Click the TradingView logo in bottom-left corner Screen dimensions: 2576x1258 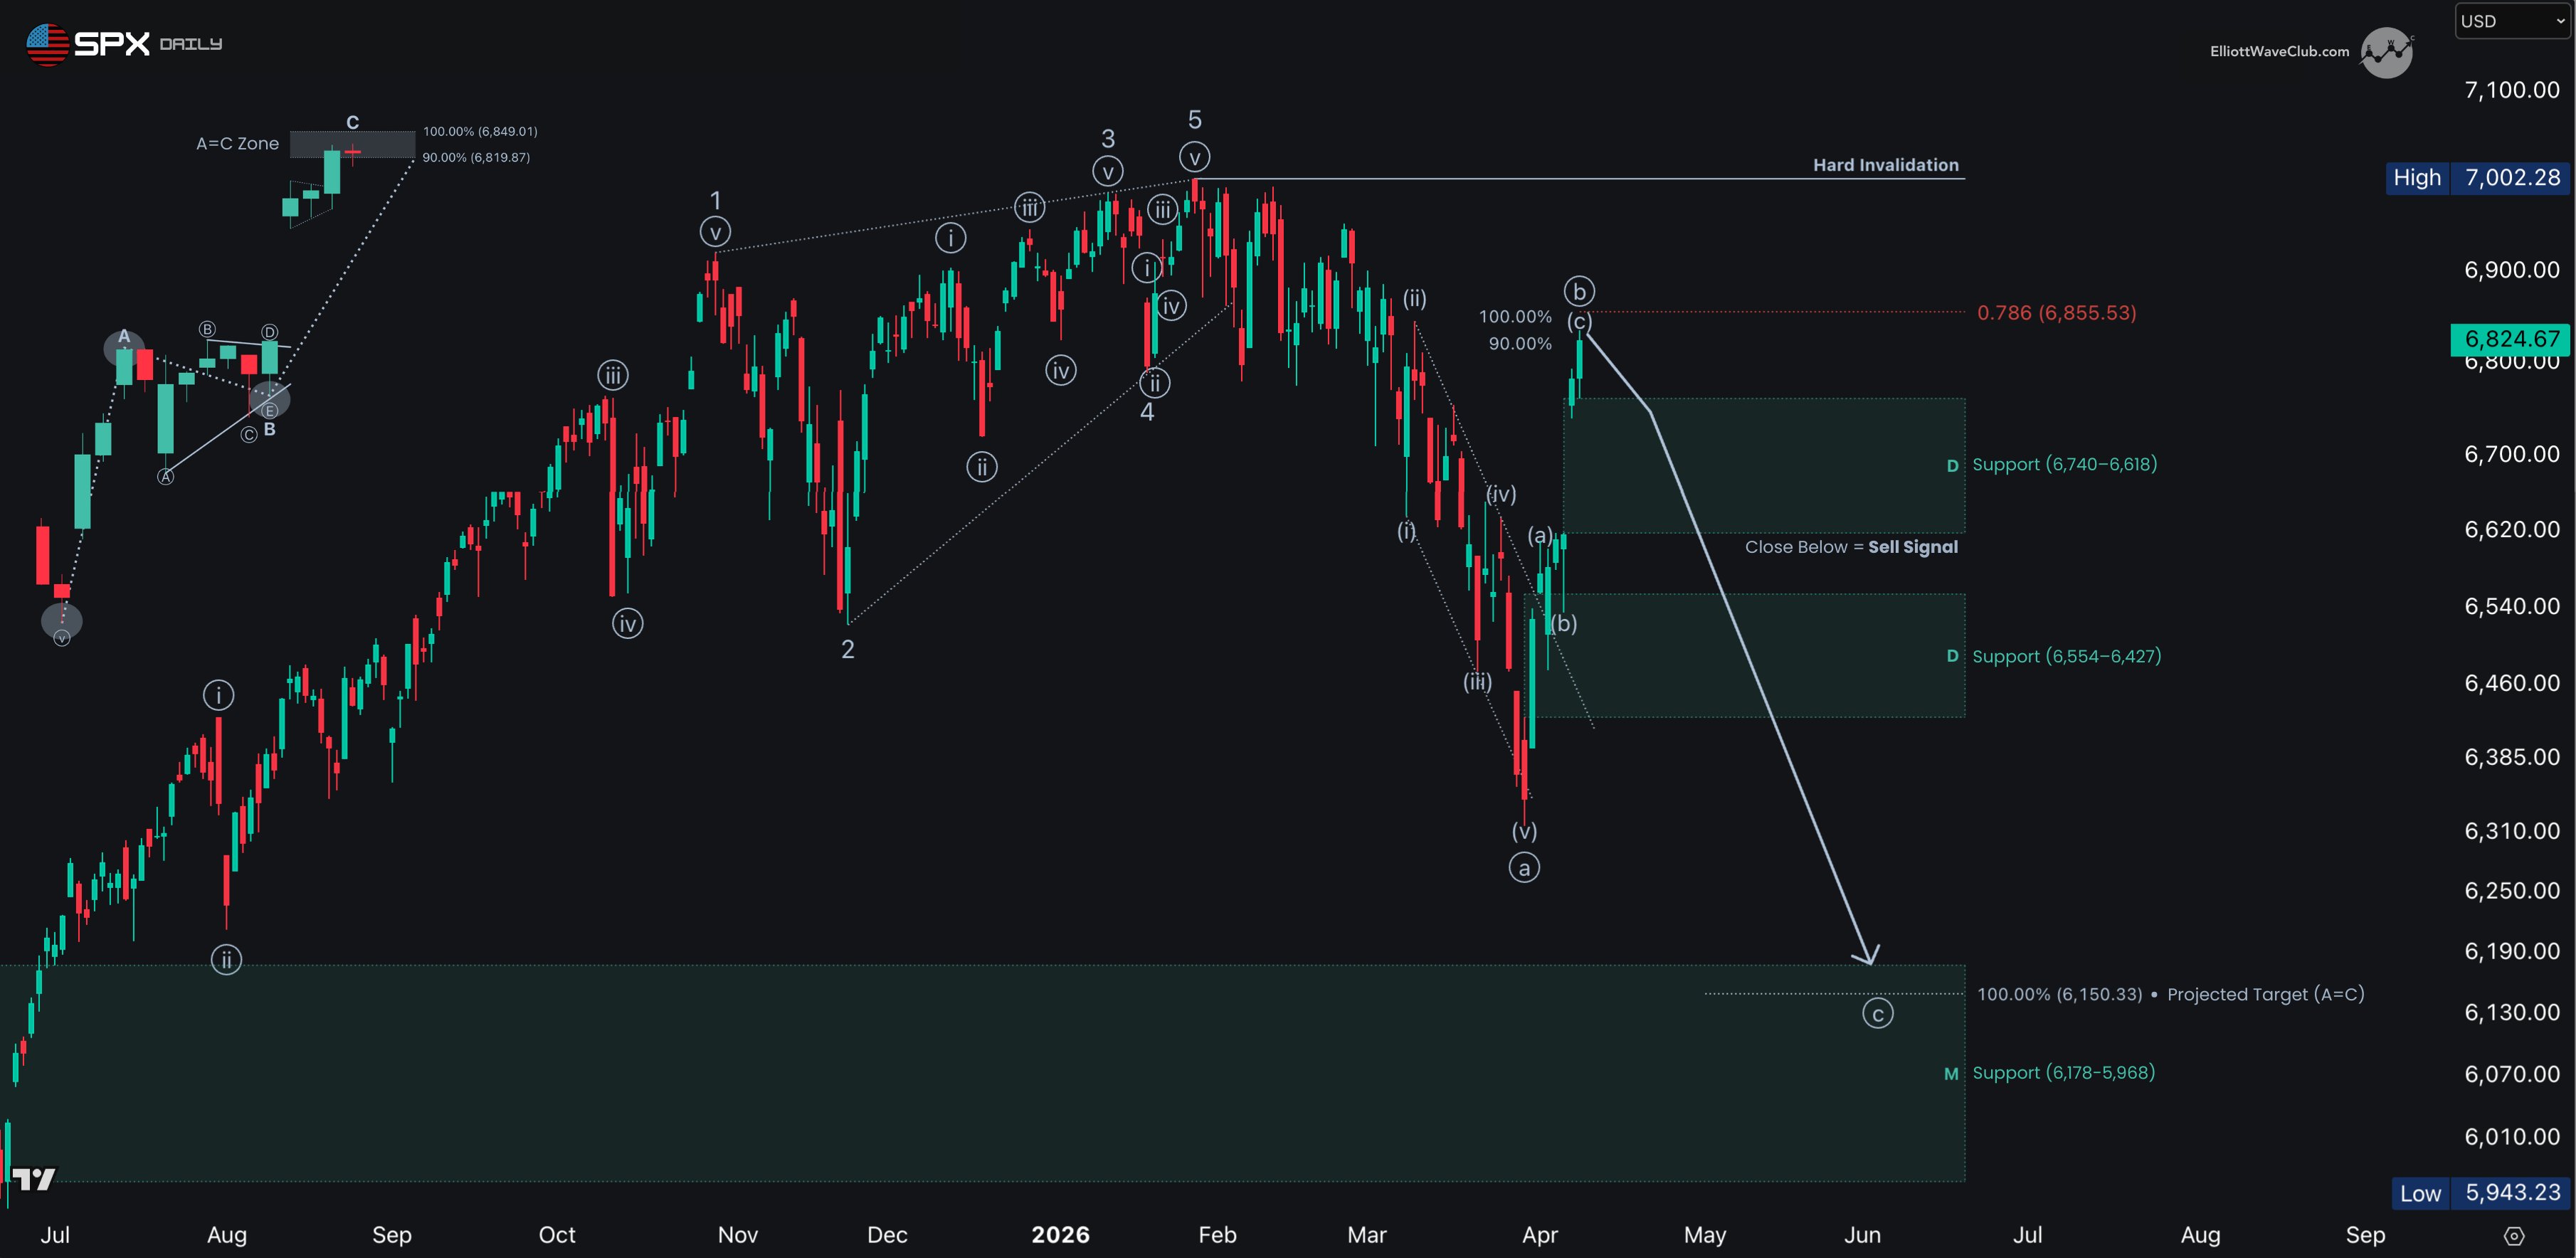coord(34,1179)
